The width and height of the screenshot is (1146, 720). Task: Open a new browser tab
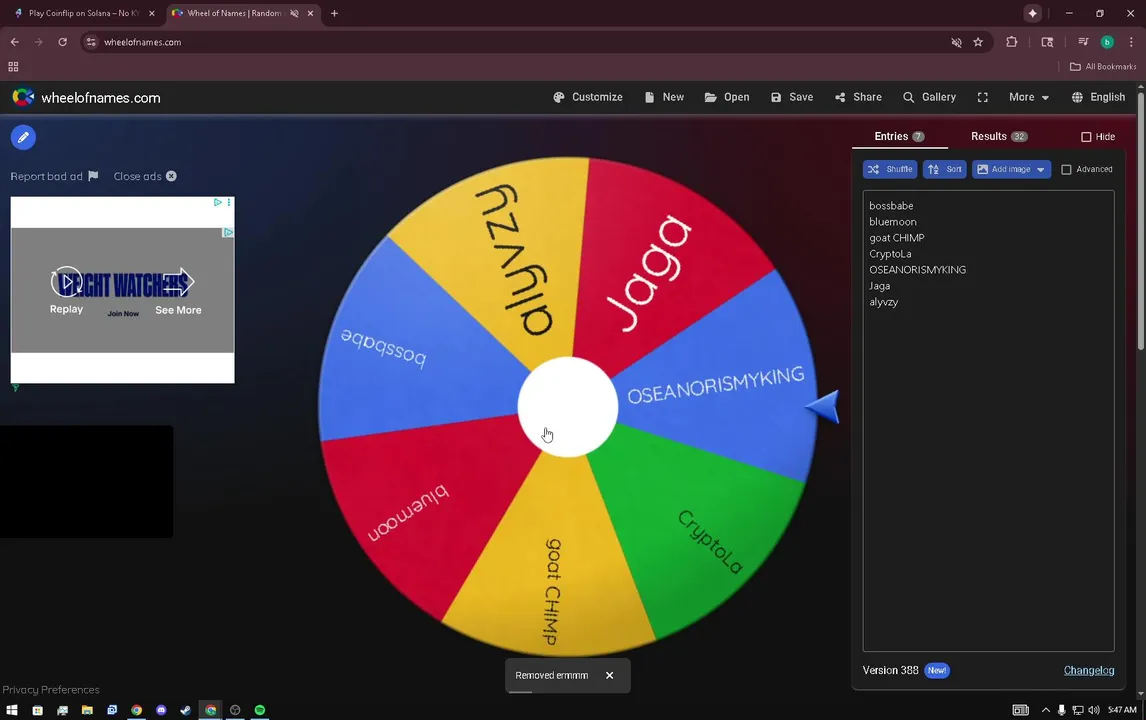point(334,13)
